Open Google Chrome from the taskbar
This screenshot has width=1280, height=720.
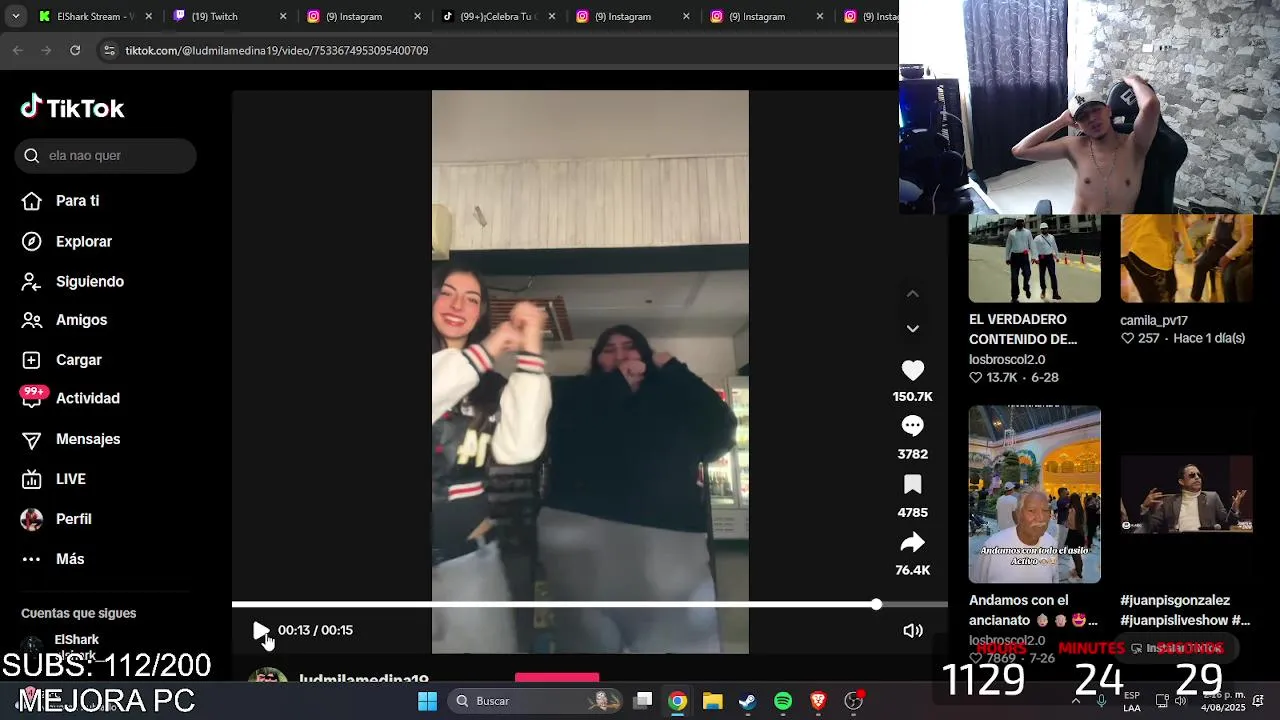[x=678, y=701]
